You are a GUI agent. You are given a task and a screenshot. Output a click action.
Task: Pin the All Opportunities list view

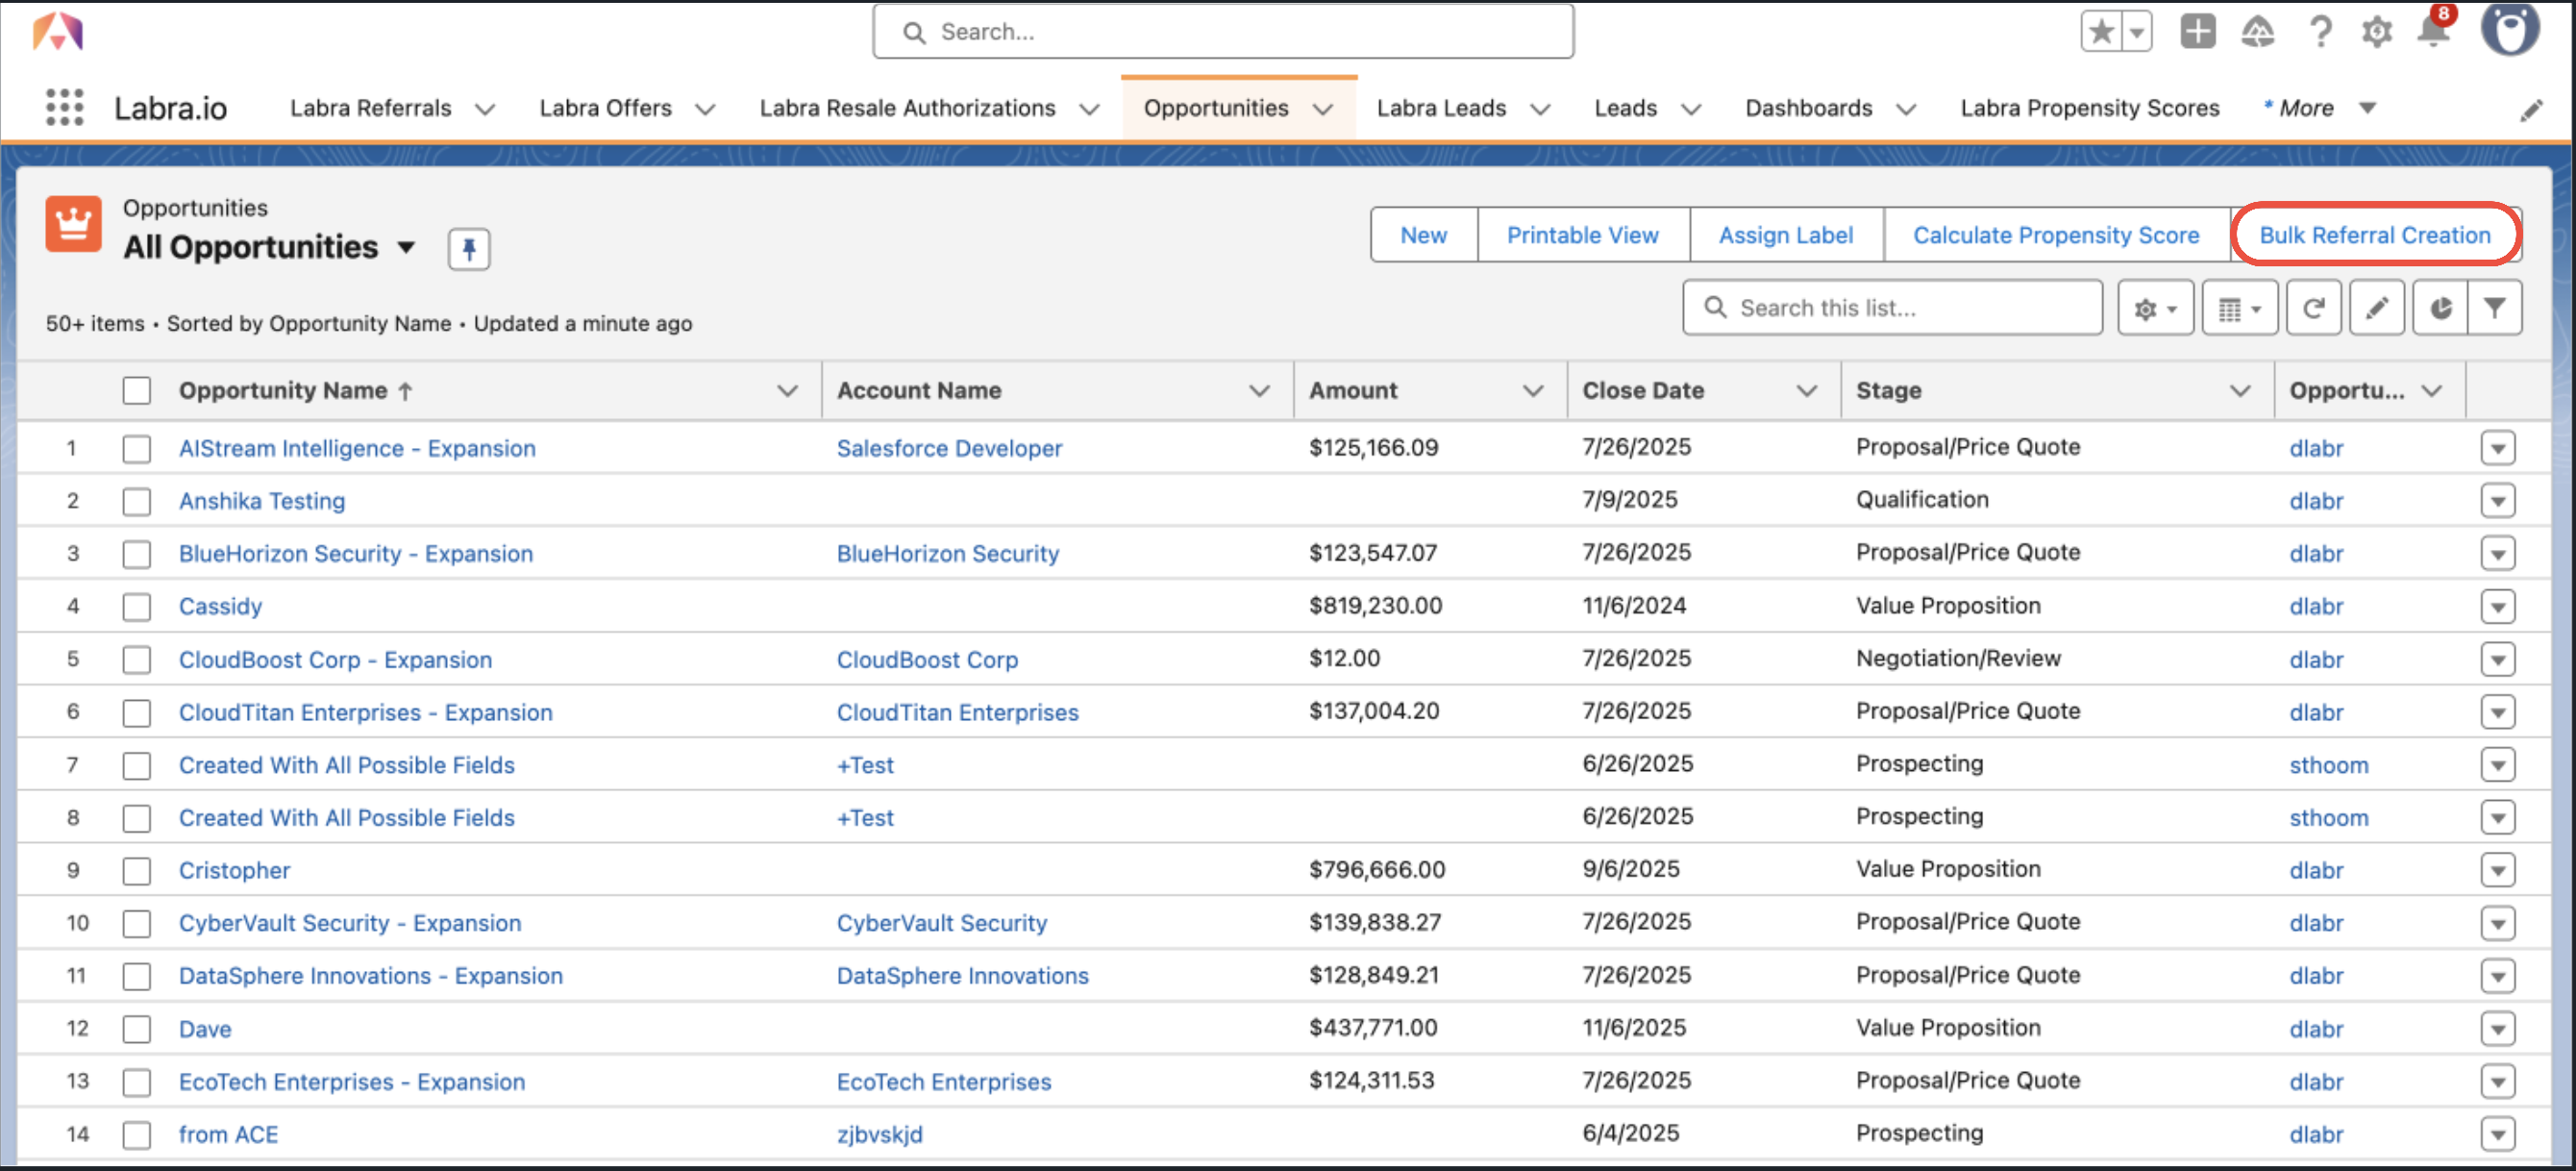[468, 248]
